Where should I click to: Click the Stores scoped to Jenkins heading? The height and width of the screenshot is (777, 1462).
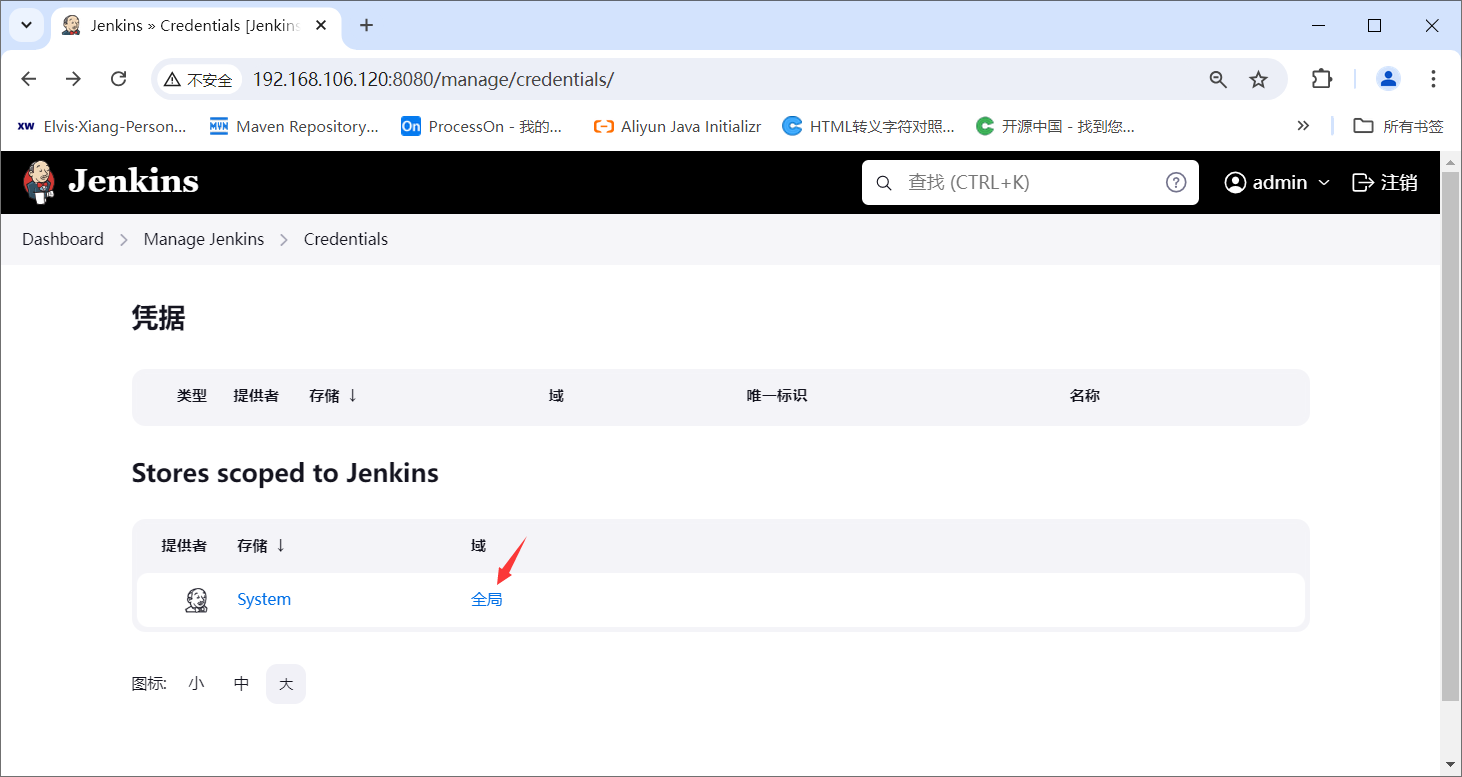click(x=285, y=473)
